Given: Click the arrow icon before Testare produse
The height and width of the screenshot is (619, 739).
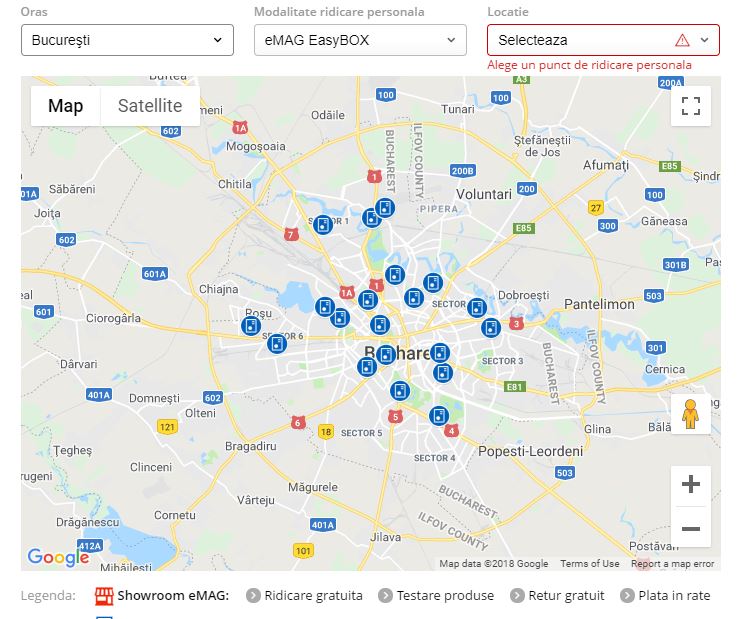Looking at the screenshot, I should [x=385, y=596].
